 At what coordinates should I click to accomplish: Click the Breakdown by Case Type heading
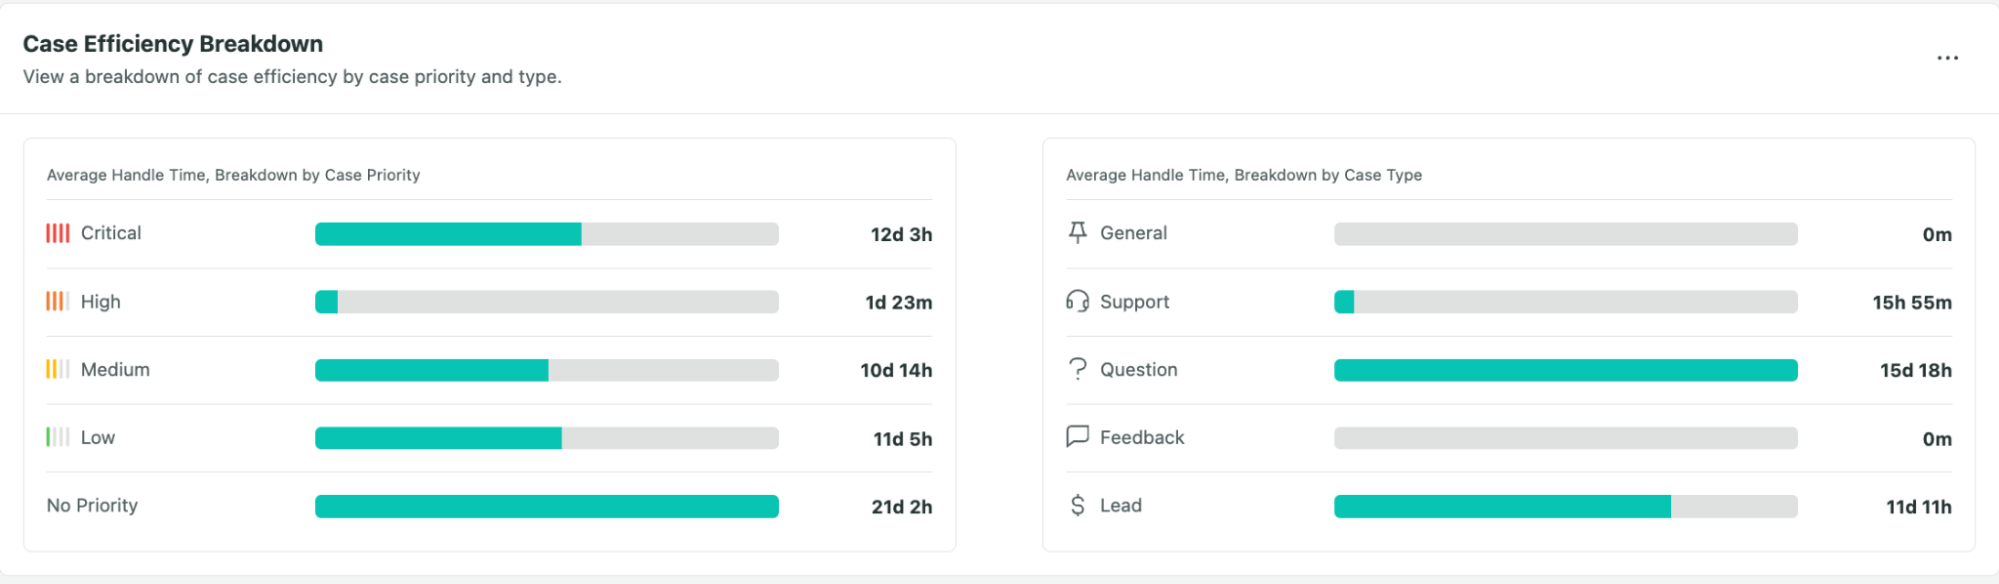(x=1244, y=174)
